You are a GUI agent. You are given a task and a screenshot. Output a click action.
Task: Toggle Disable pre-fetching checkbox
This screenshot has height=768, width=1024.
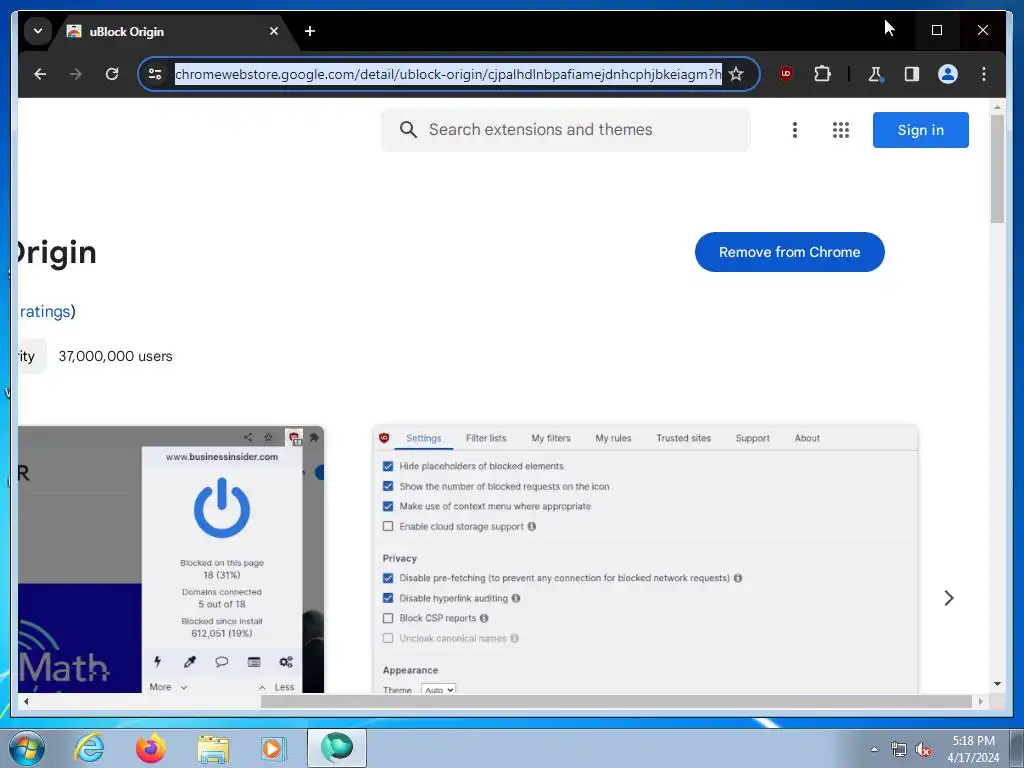[388, 578]
